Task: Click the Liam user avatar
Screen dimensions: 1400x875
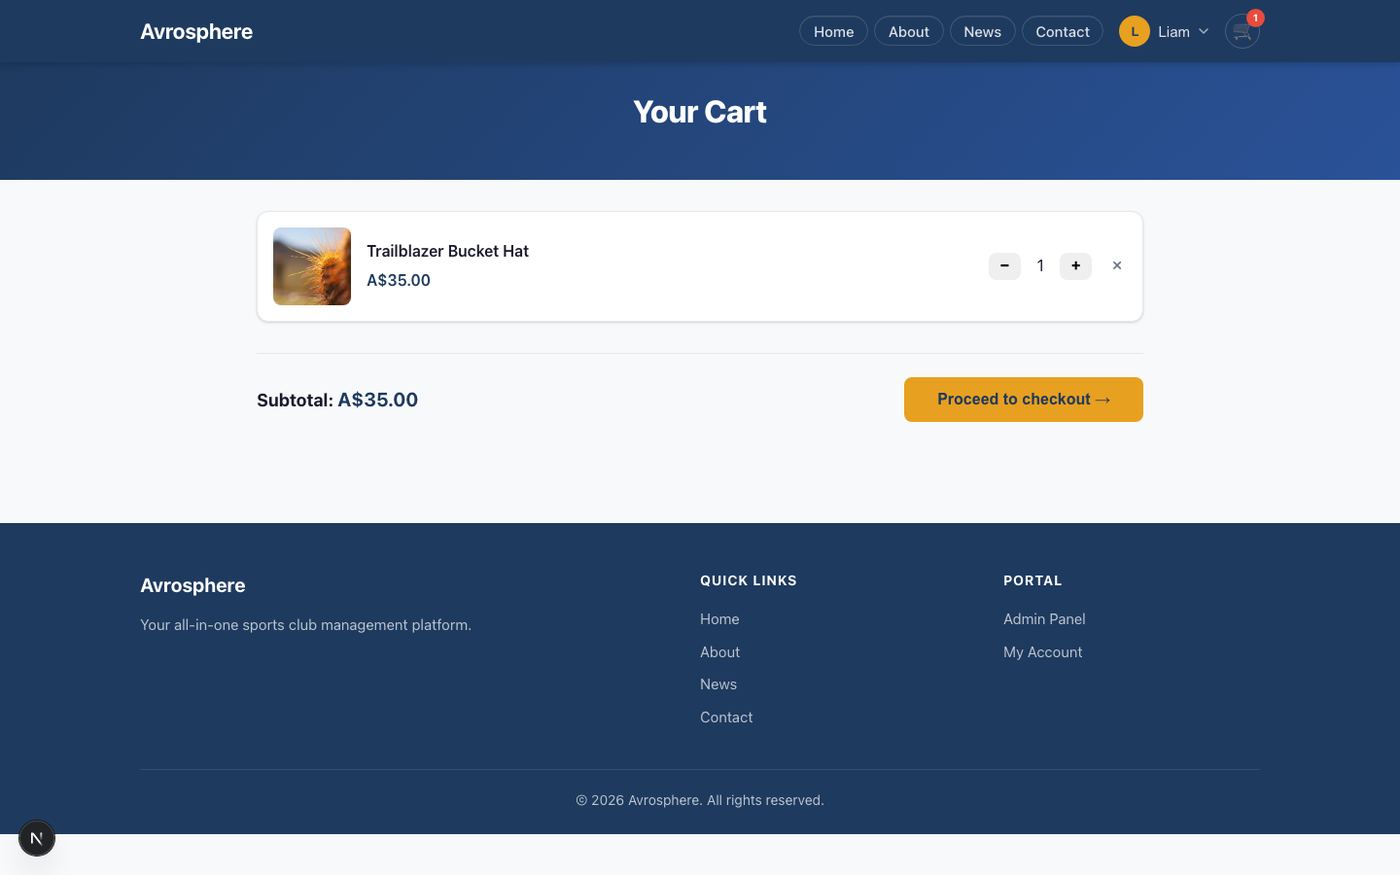Action: pyautogui.click(x=1134, y=32)
